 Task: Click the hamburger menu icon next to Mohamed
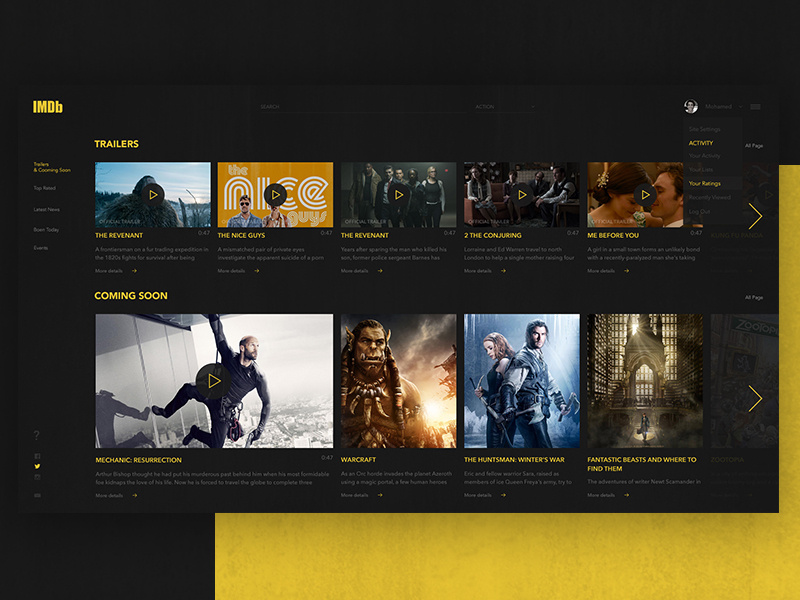click(x=756, y=107)
